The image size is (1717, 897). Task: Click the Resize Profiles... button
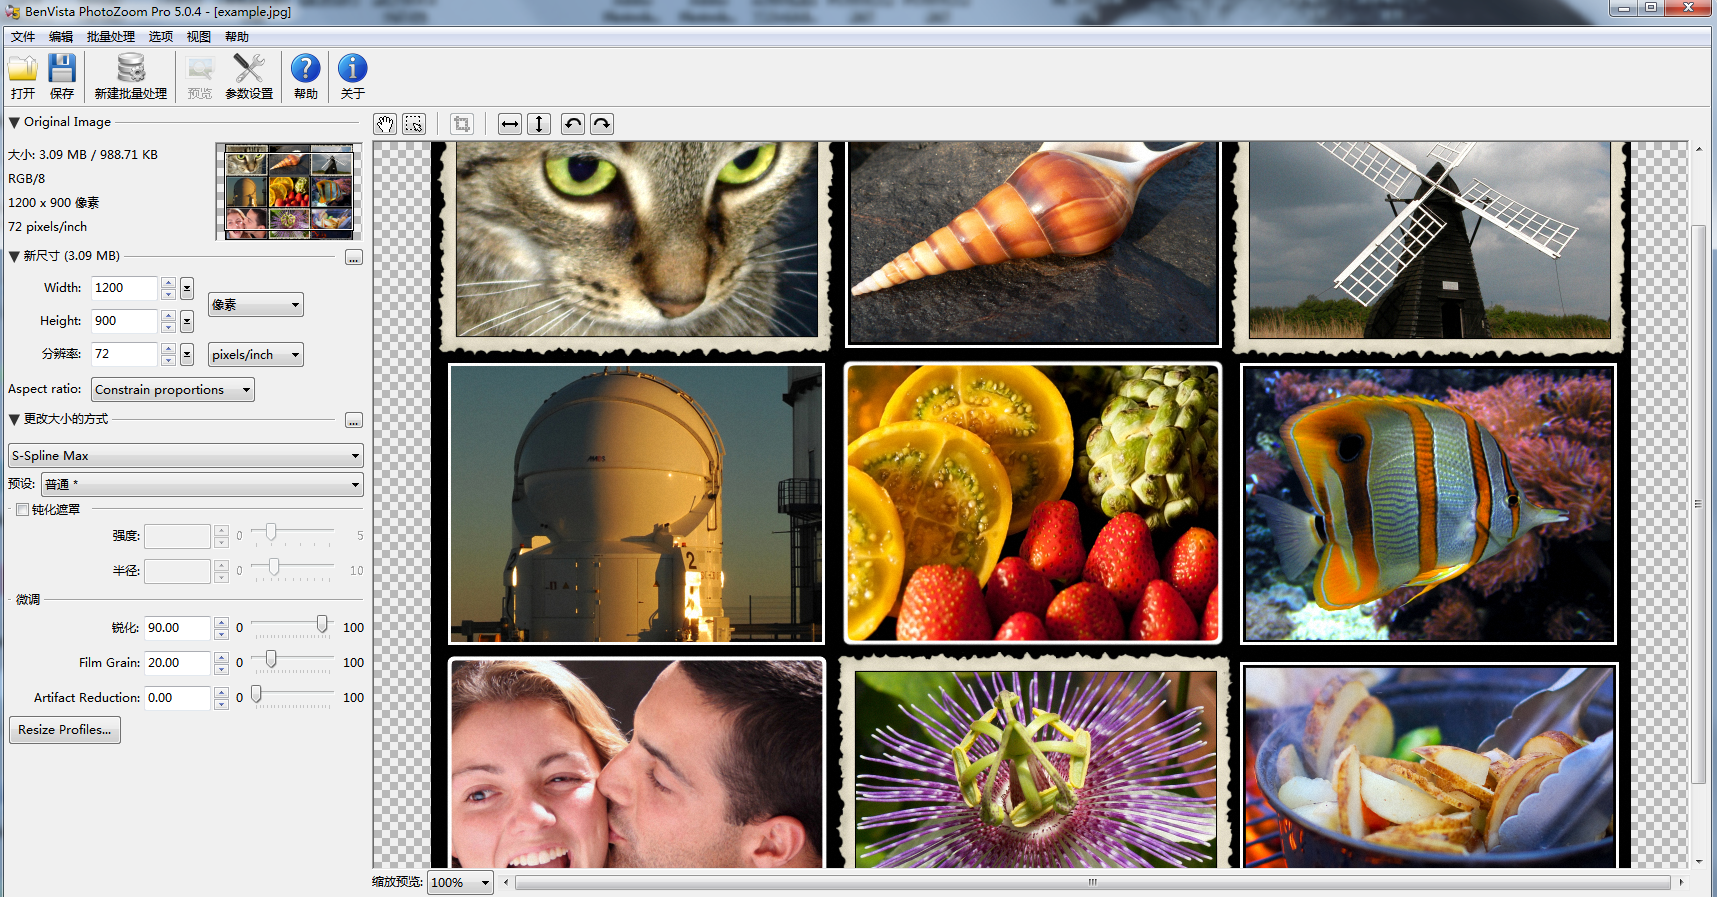pos(65,730)
